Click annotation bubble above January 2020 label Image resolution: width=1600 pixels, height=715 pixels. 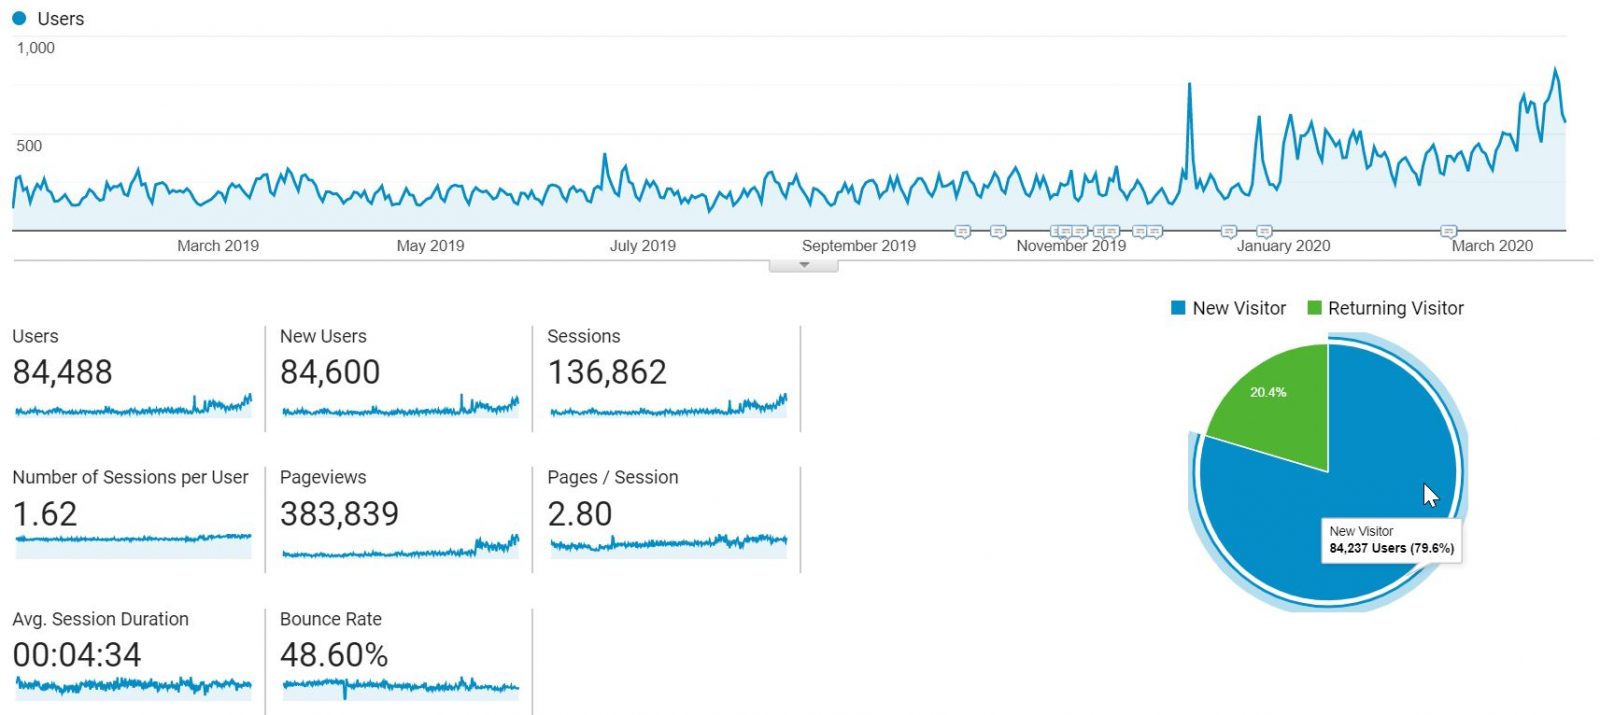[x=1264, y=232]
